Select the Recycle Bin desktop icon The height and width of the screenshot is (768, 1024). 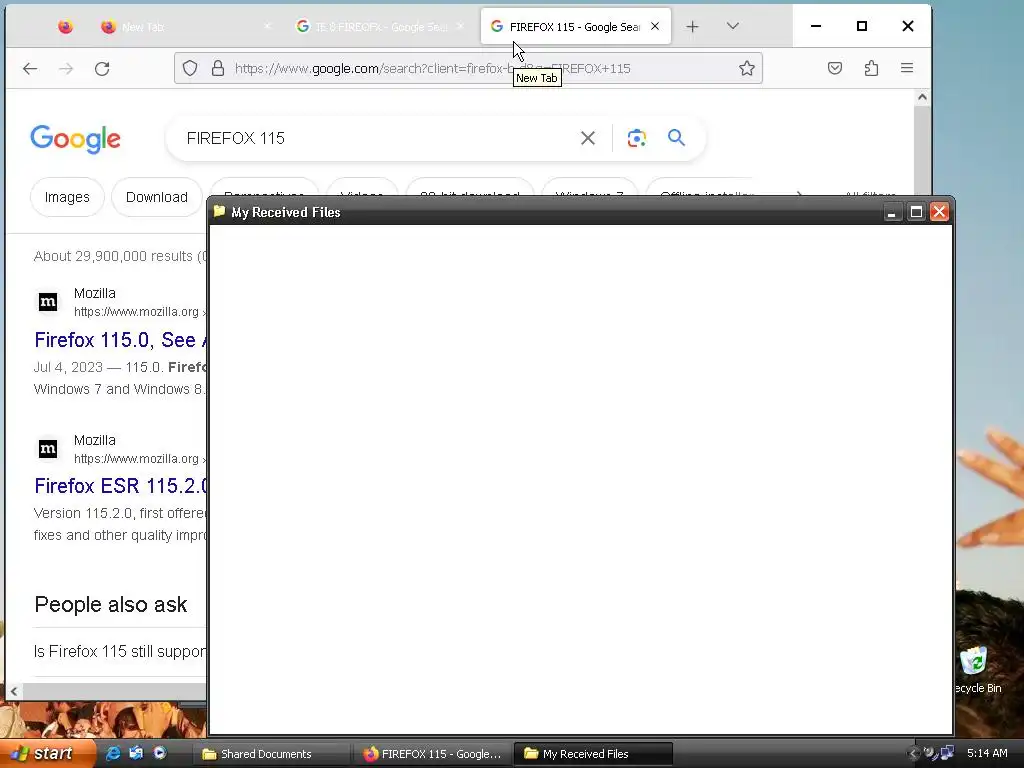(975, 669)
